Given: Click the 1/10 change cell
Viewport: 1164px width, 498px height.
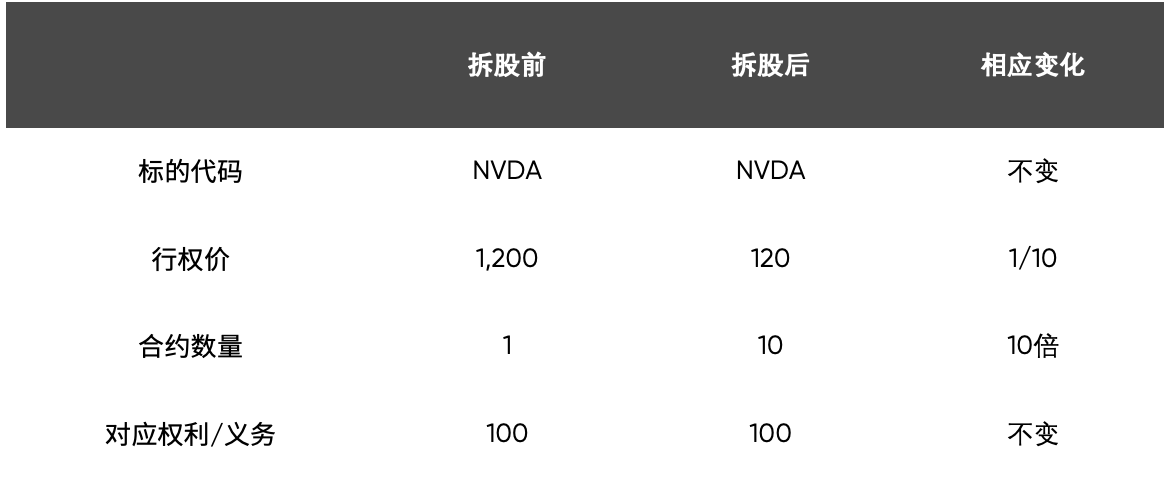Looking at the screenshot, I should click(x=1032, y=258).
